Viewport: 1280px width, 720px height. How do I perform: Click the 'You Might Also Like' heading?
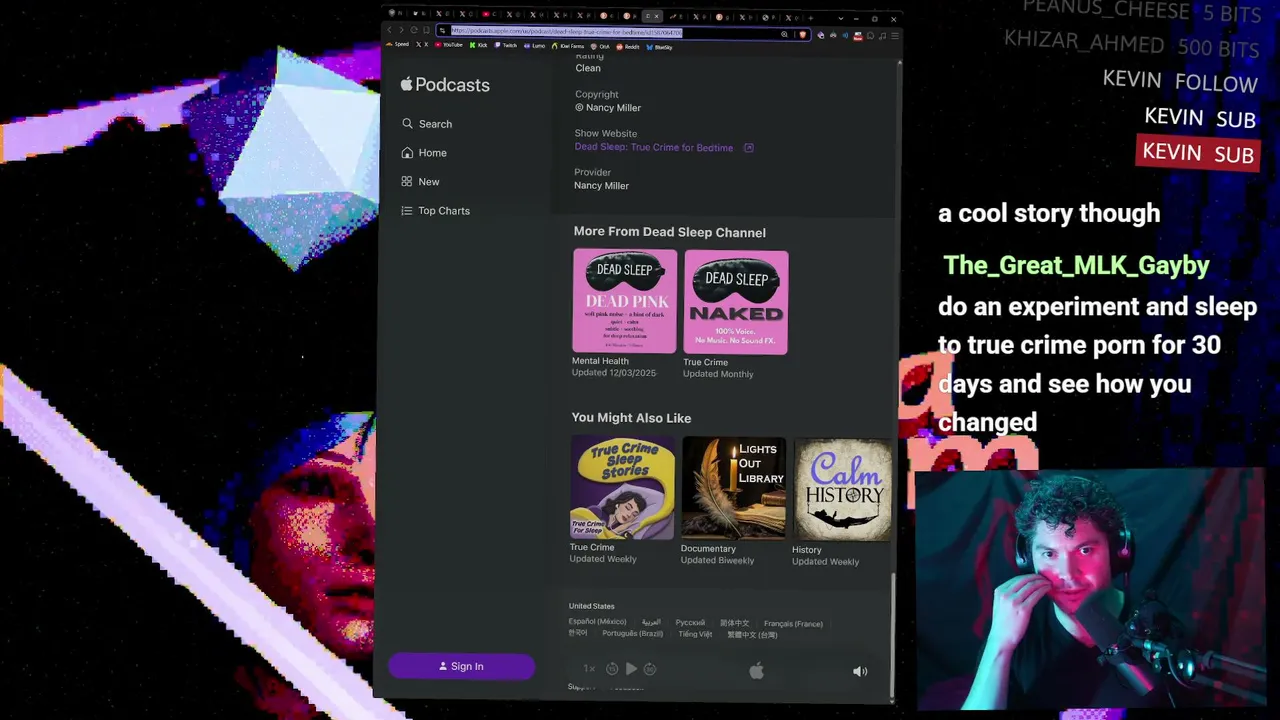631,418
